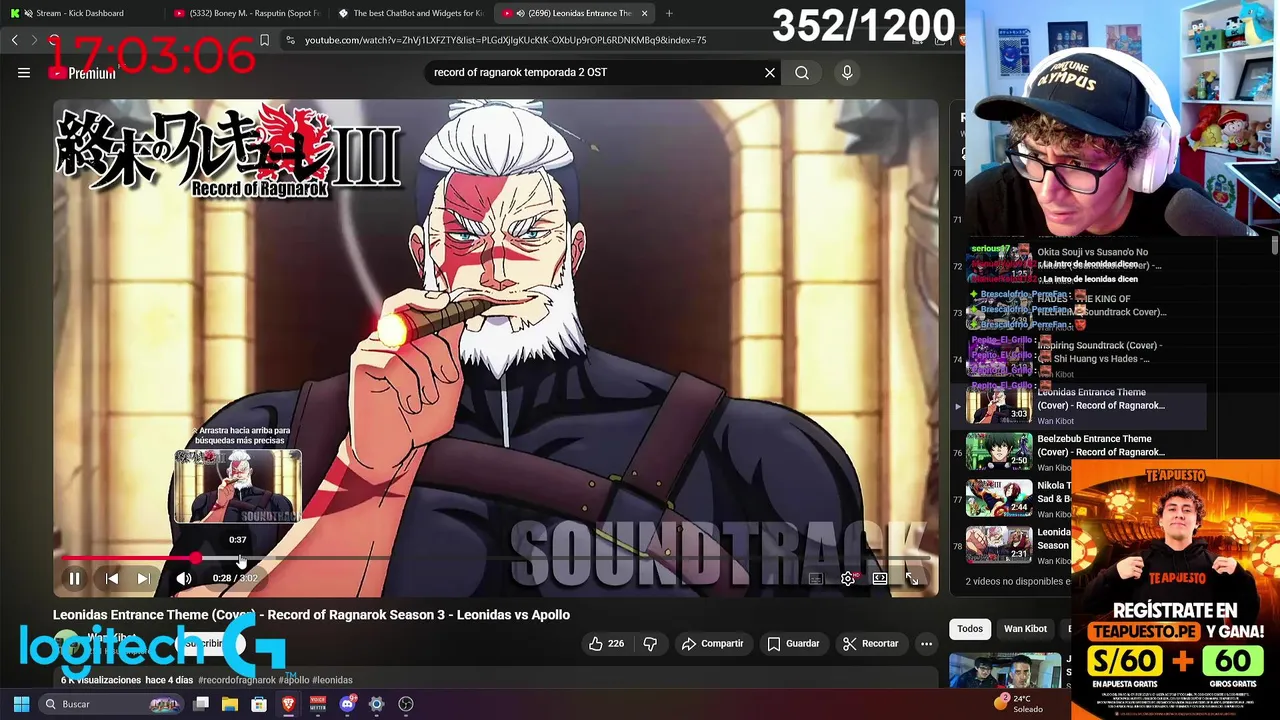
Task: Bookmark this page in browser
Action: 264,40
